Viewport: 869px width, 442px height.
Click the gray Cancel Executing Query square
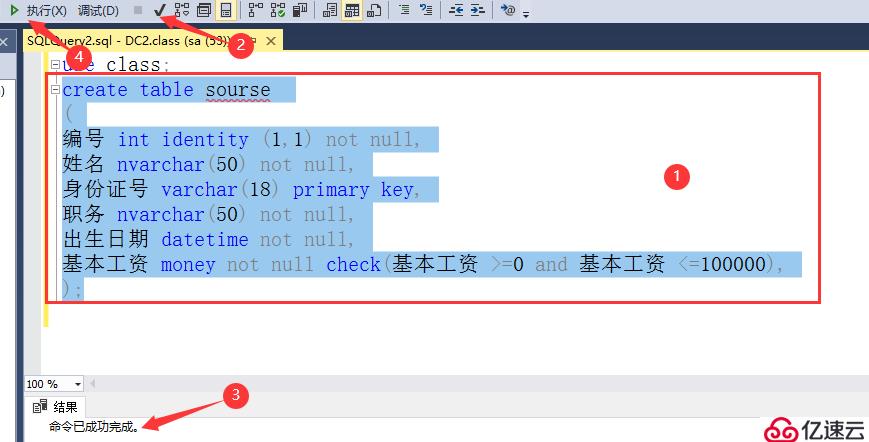pyautogui.click(x=138, y=10)
